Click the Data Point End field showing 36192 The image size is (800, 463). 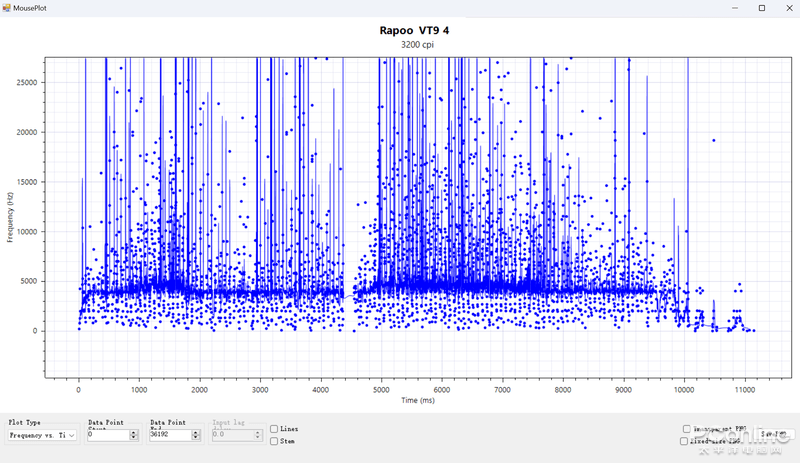pyautogui.click(x=170, y=435)
